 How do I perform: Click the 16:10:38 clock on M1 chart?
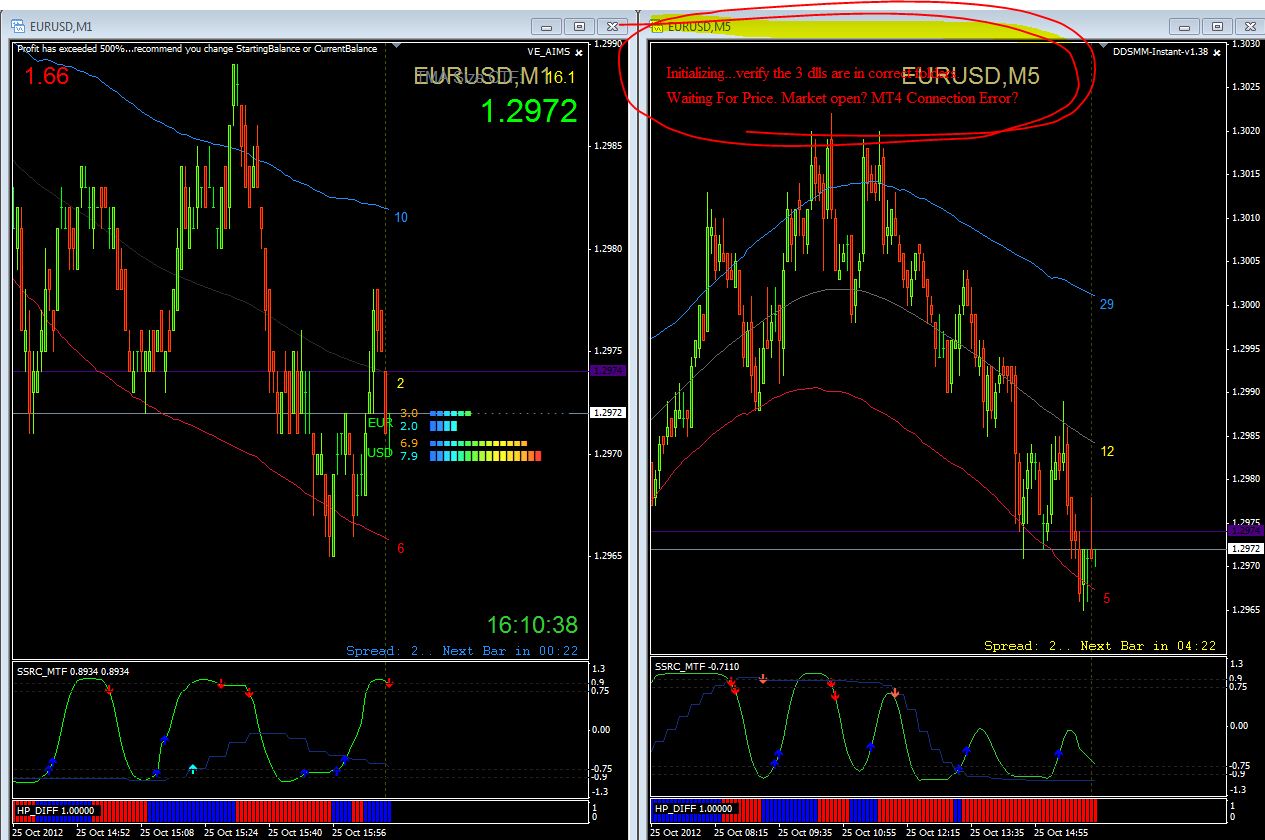[x=532, y=626]
